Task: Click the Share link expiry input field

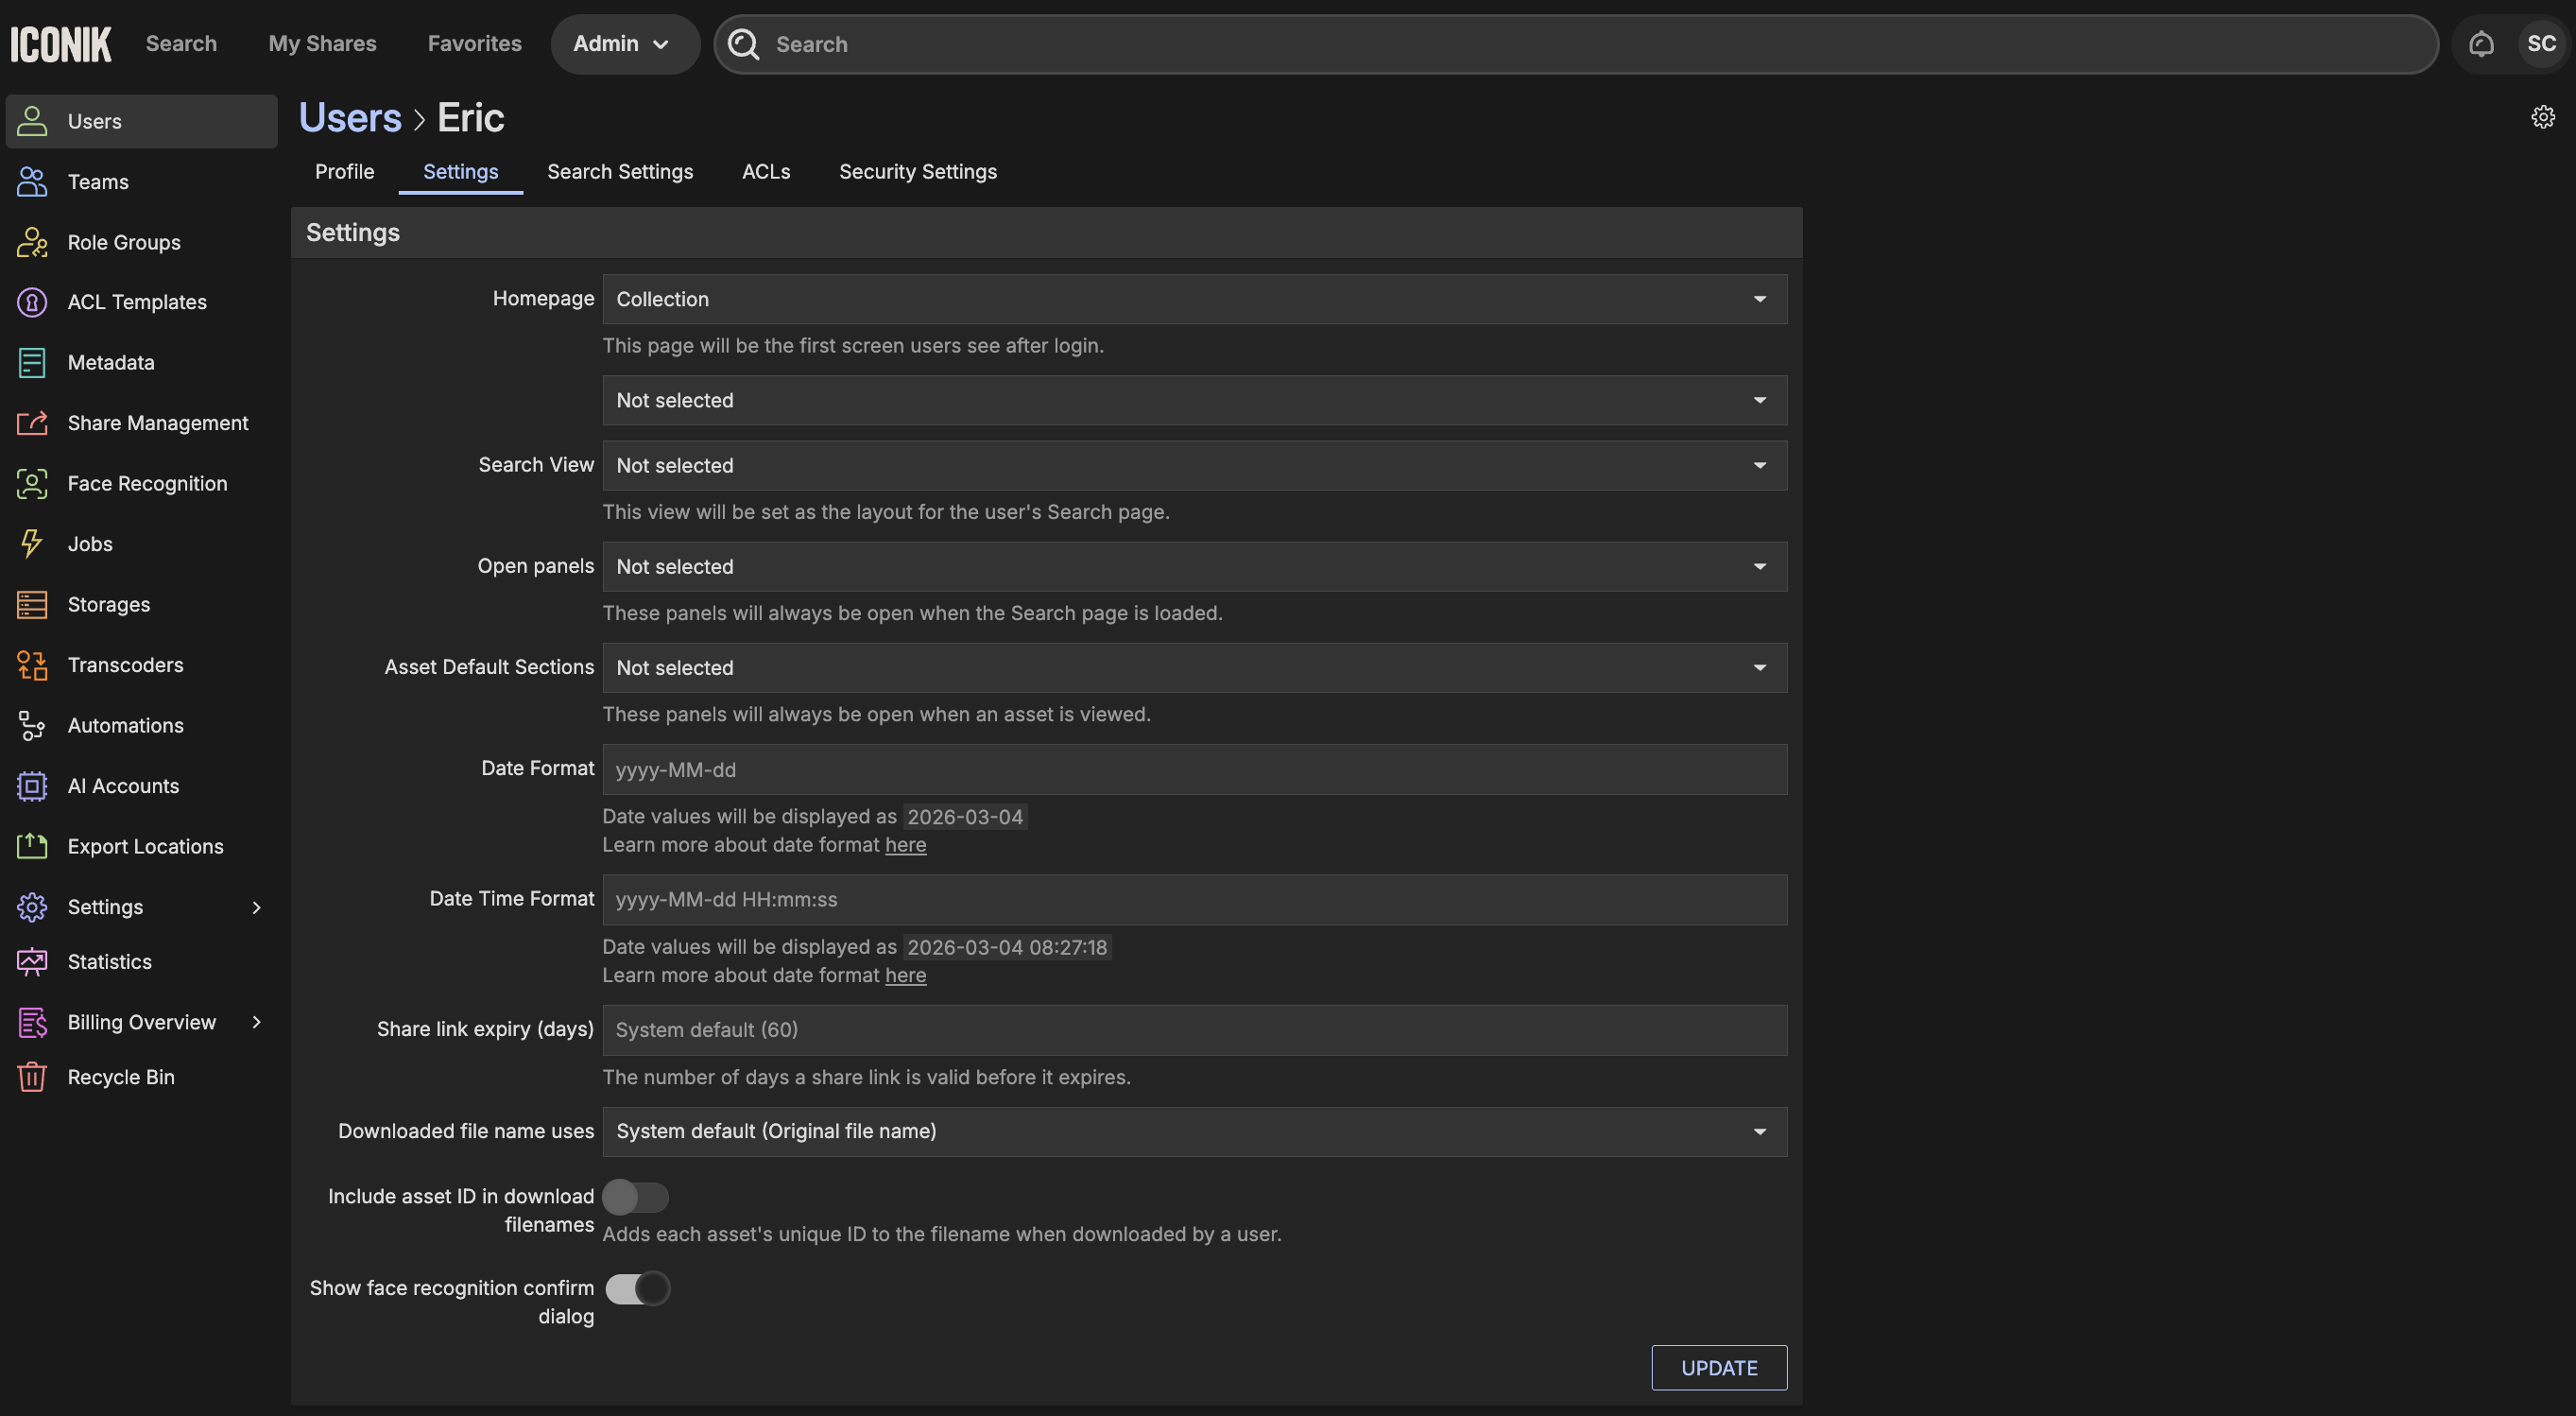Action: [1194, 1030]
